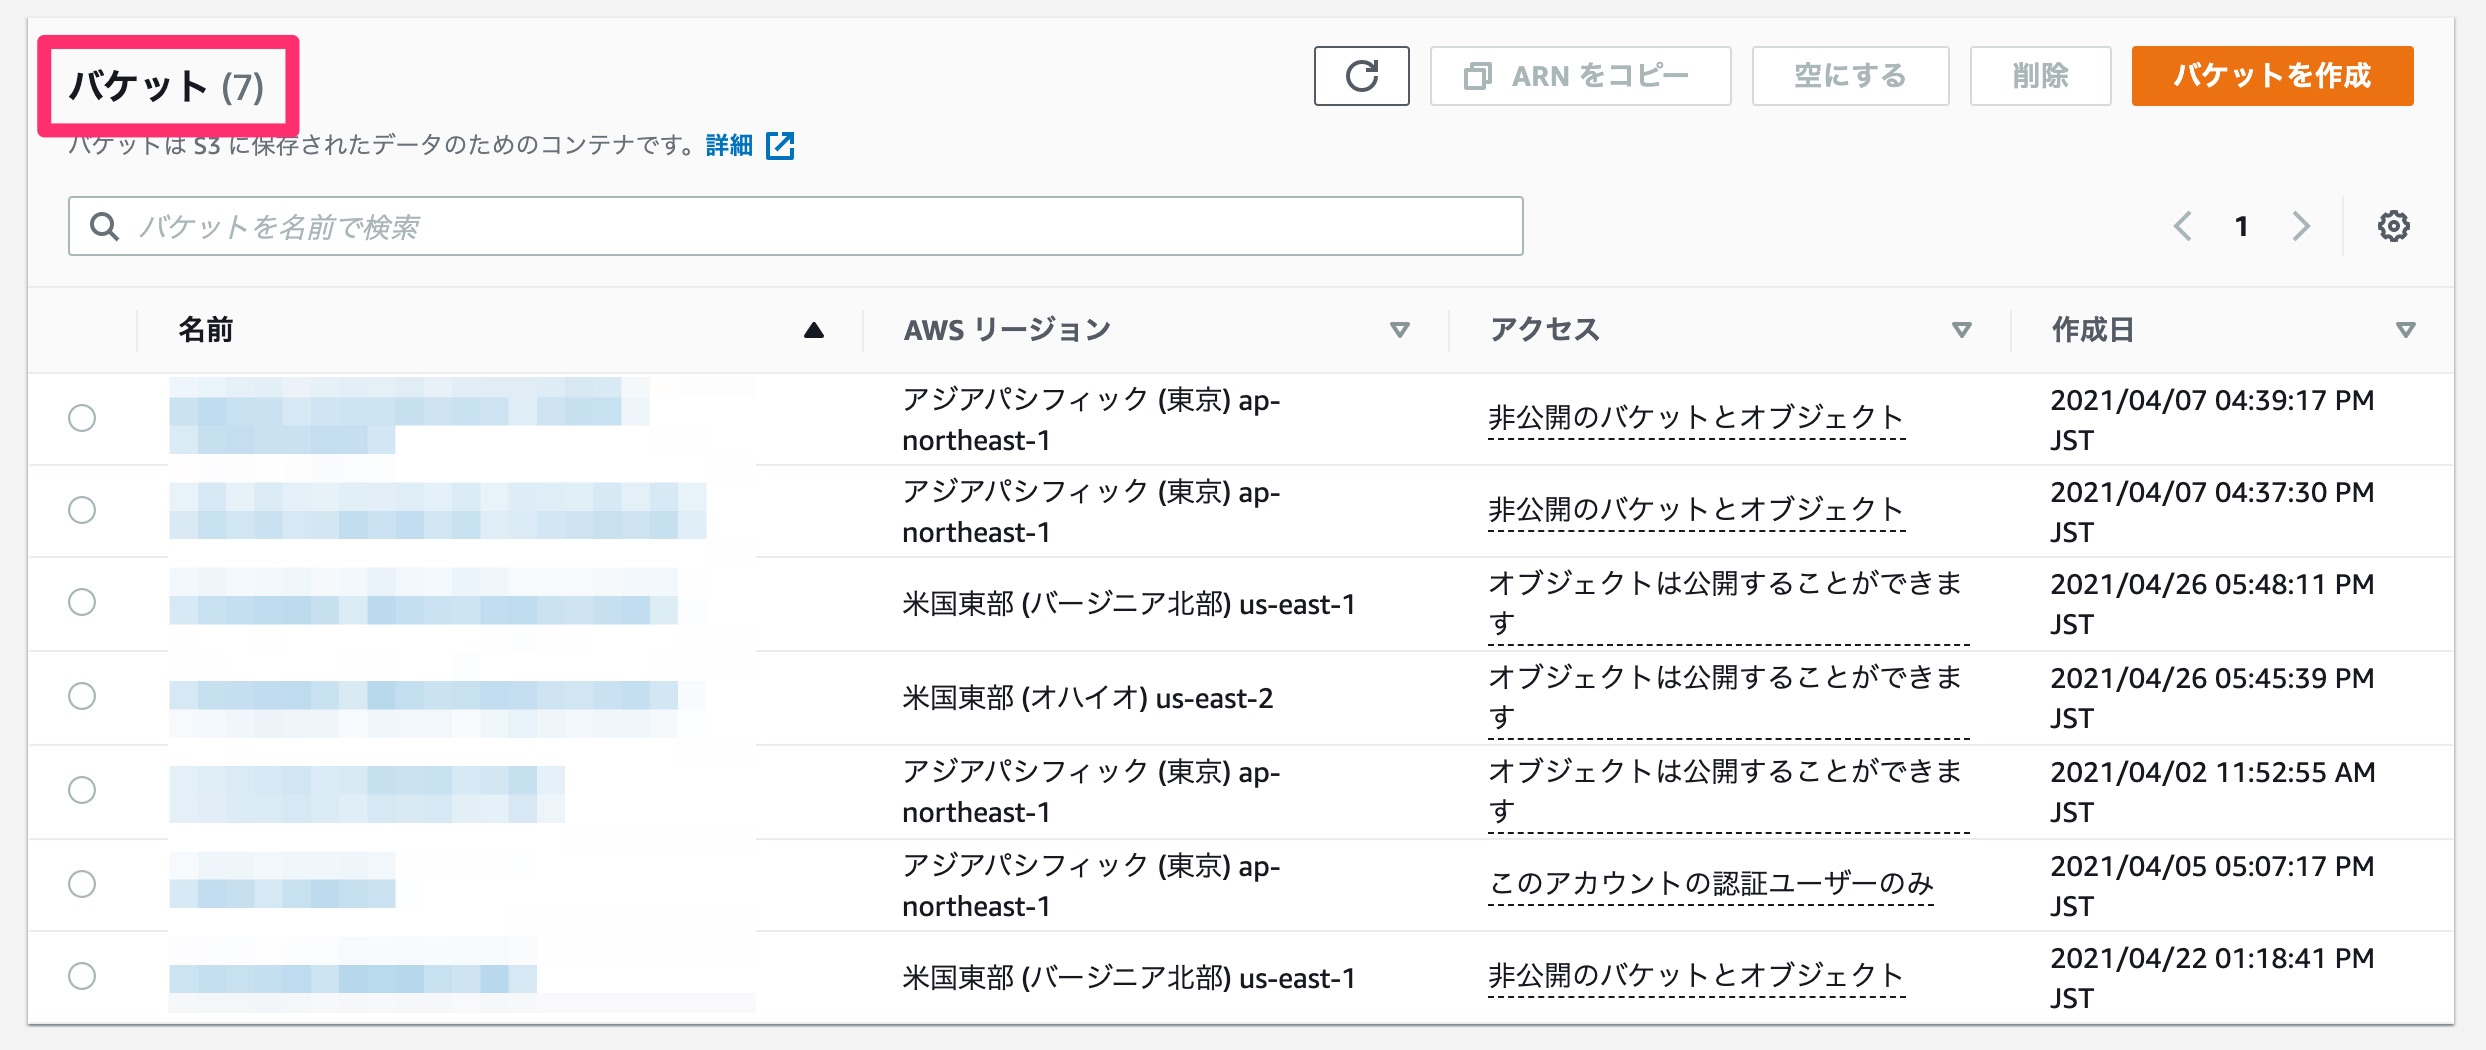Go to previous page with left chevron
This screenshot has height=1050, width=2486.
[2185, 226]
